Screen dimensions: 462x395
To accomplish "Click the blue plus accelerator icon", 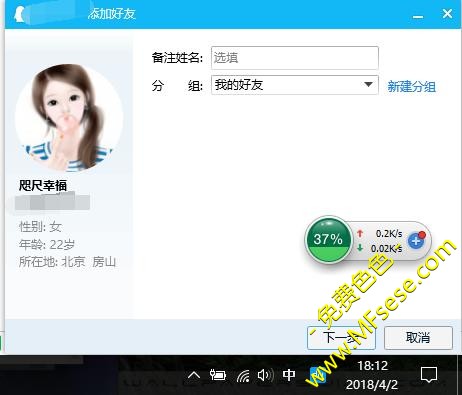I will point(416,240).
